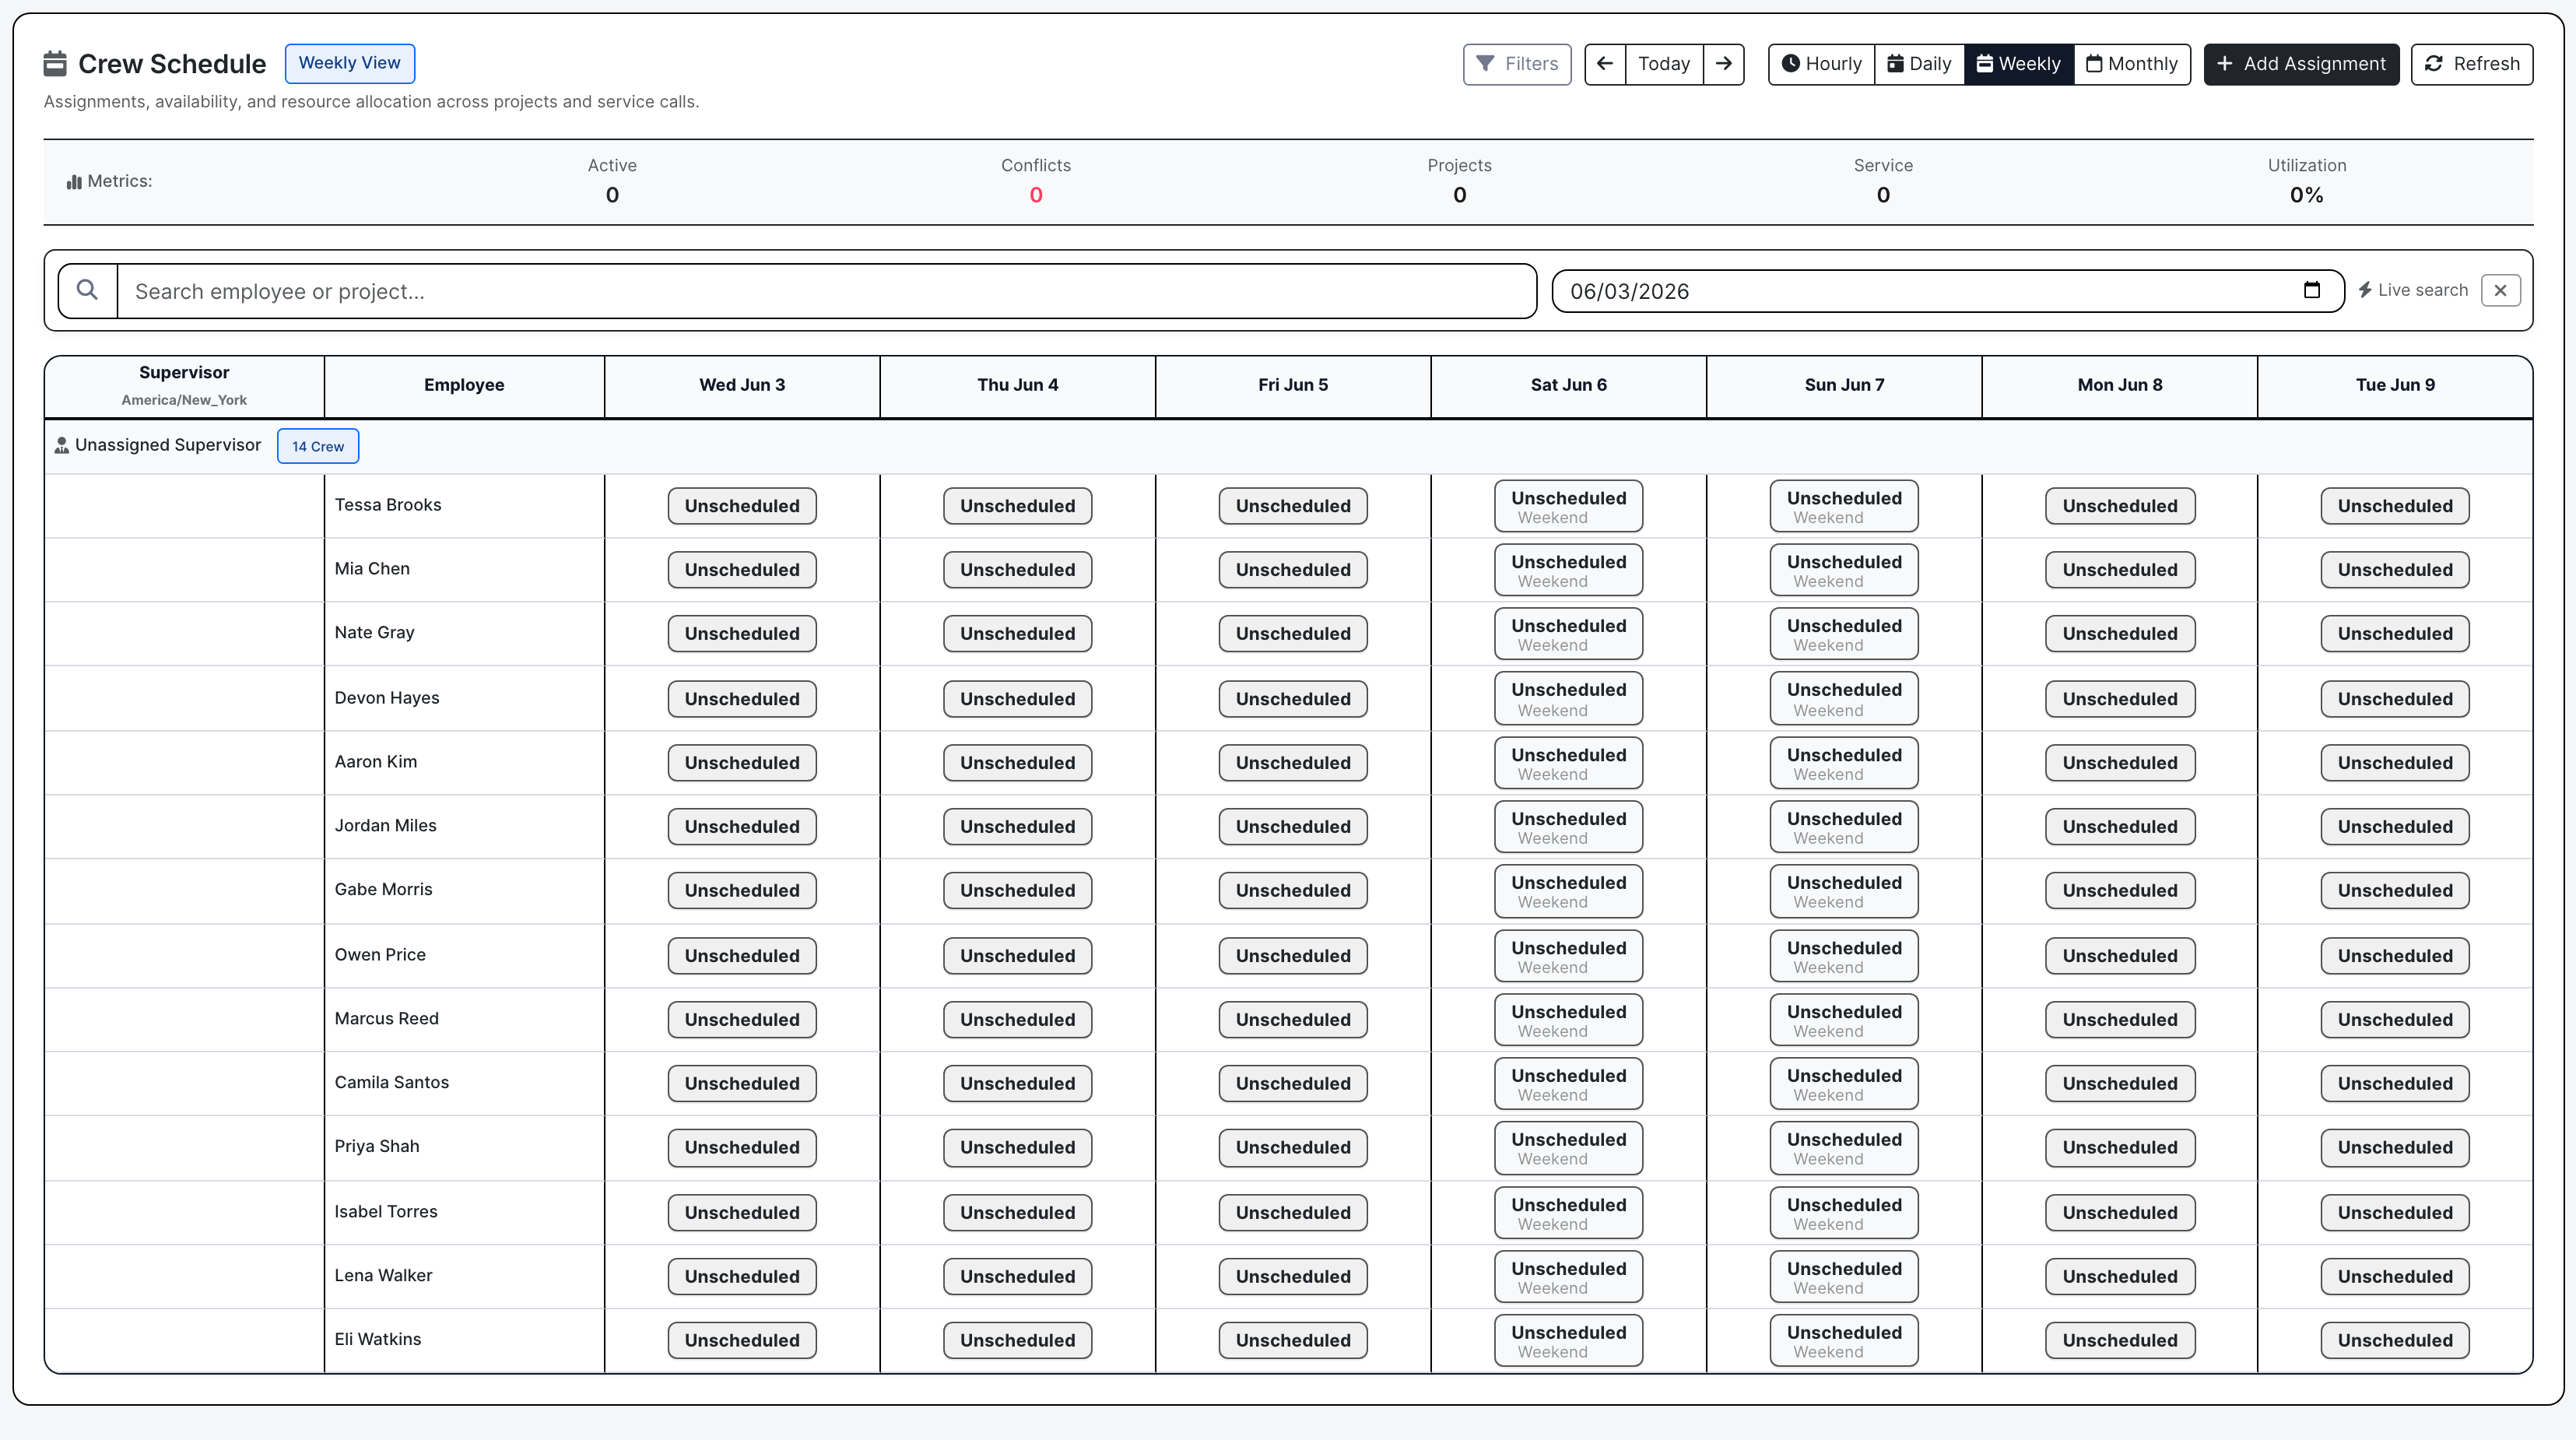Open Mia Chen Thu Jun 4 Unscheduled cell
Image resolution: width=2576 pixels, height=1440 pixels.
(1017, 570)
